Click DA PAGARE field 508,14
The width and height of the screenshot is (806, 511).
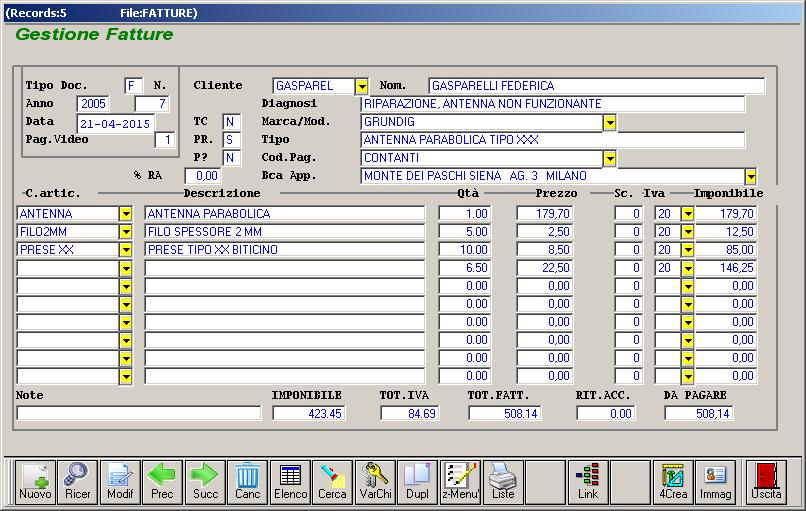(x=699, y=413)
